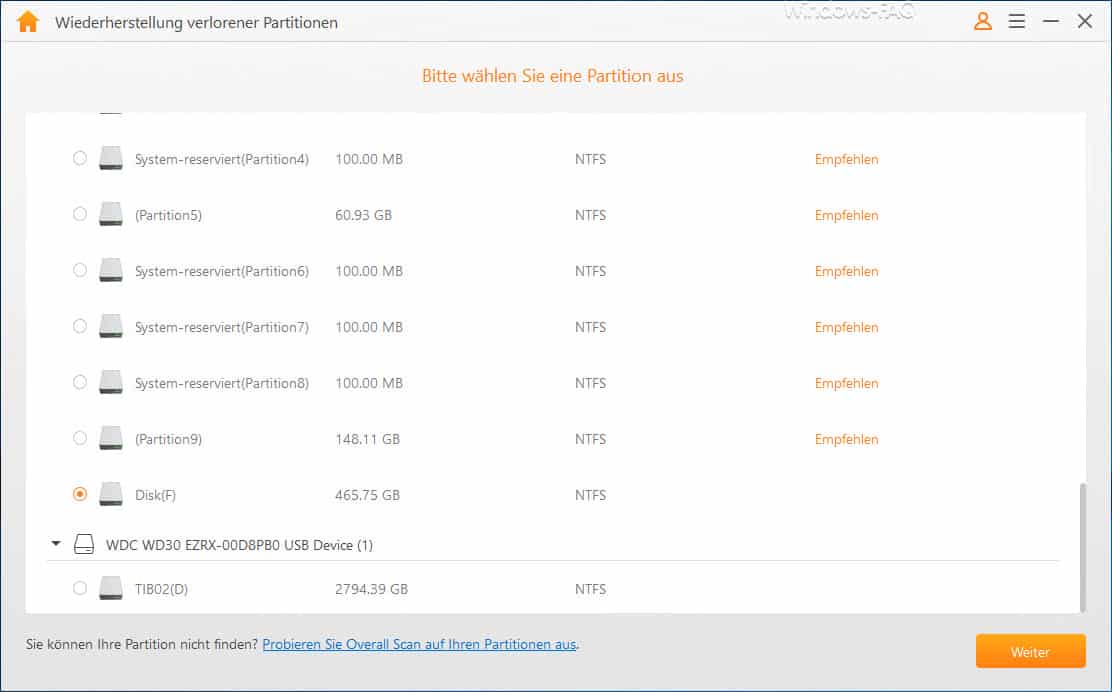This screenshot has width=1112, height=692.
Task: Click drive icon of System-reserviert(Partition8)
Action: (111, 382)
